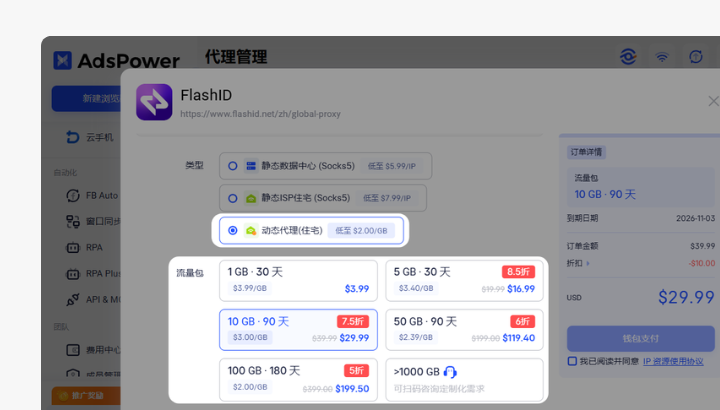Select 动态代理(住宅) radio button
The image size is (720, 410).
233,230
